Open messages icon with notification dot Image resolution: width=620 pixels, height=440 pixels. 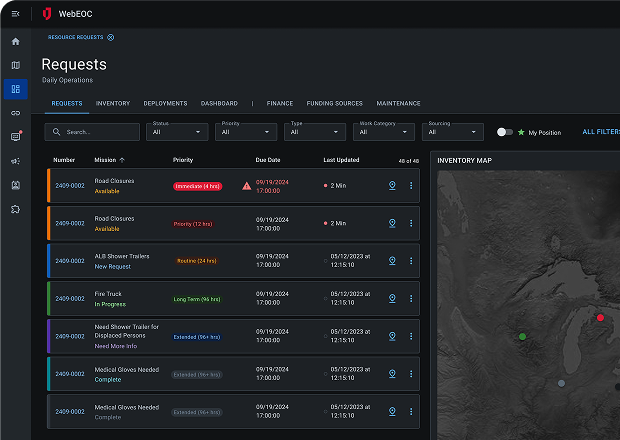tap(15, 137)
